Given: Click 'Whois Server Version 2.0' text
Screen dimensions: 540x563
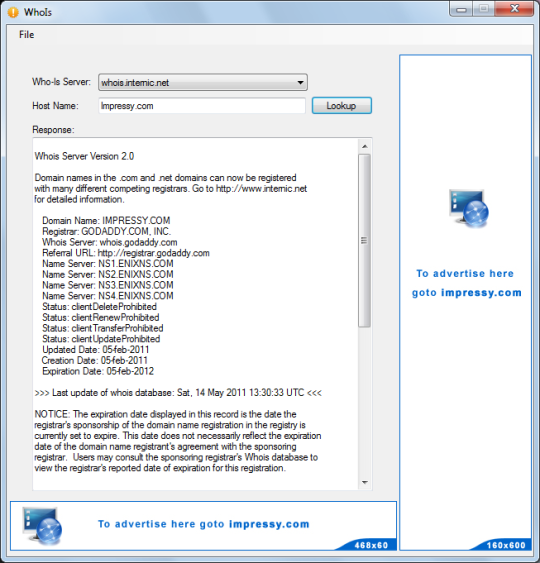Looking at the screenshot, I should (x=84, y=156).
